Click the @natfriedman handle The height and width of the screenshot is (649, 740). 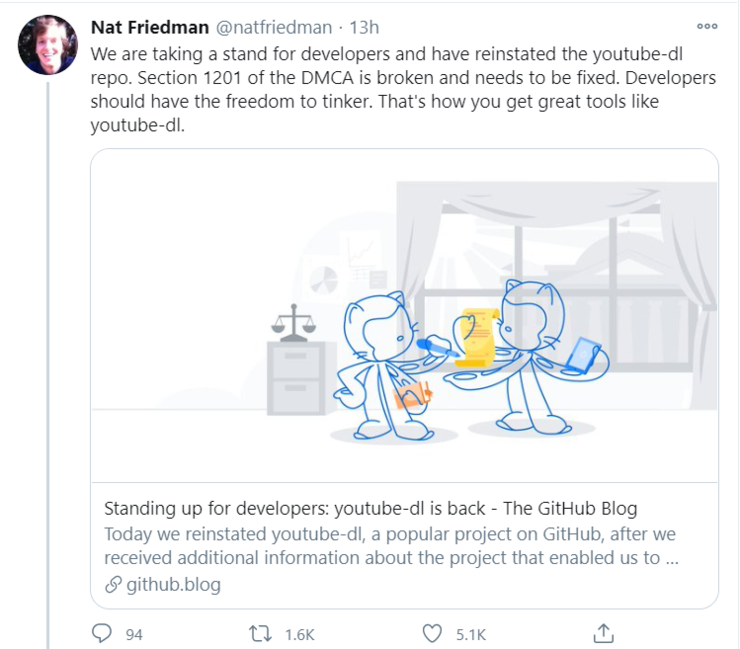click(x=274, y=27)
